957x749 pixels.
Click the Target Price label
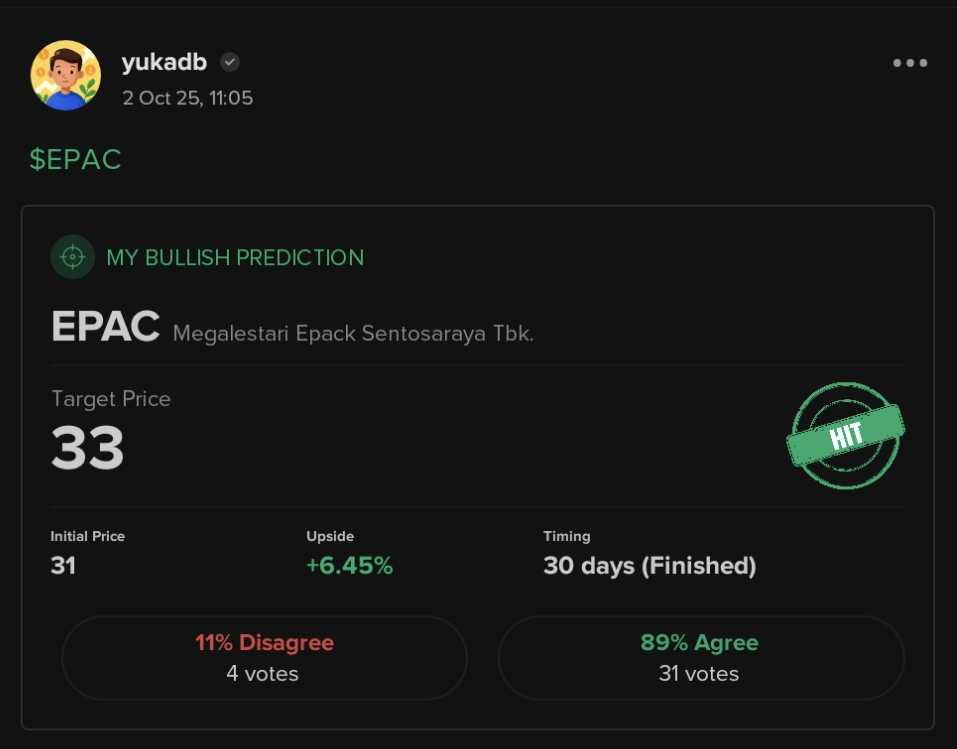click(111, 399)
